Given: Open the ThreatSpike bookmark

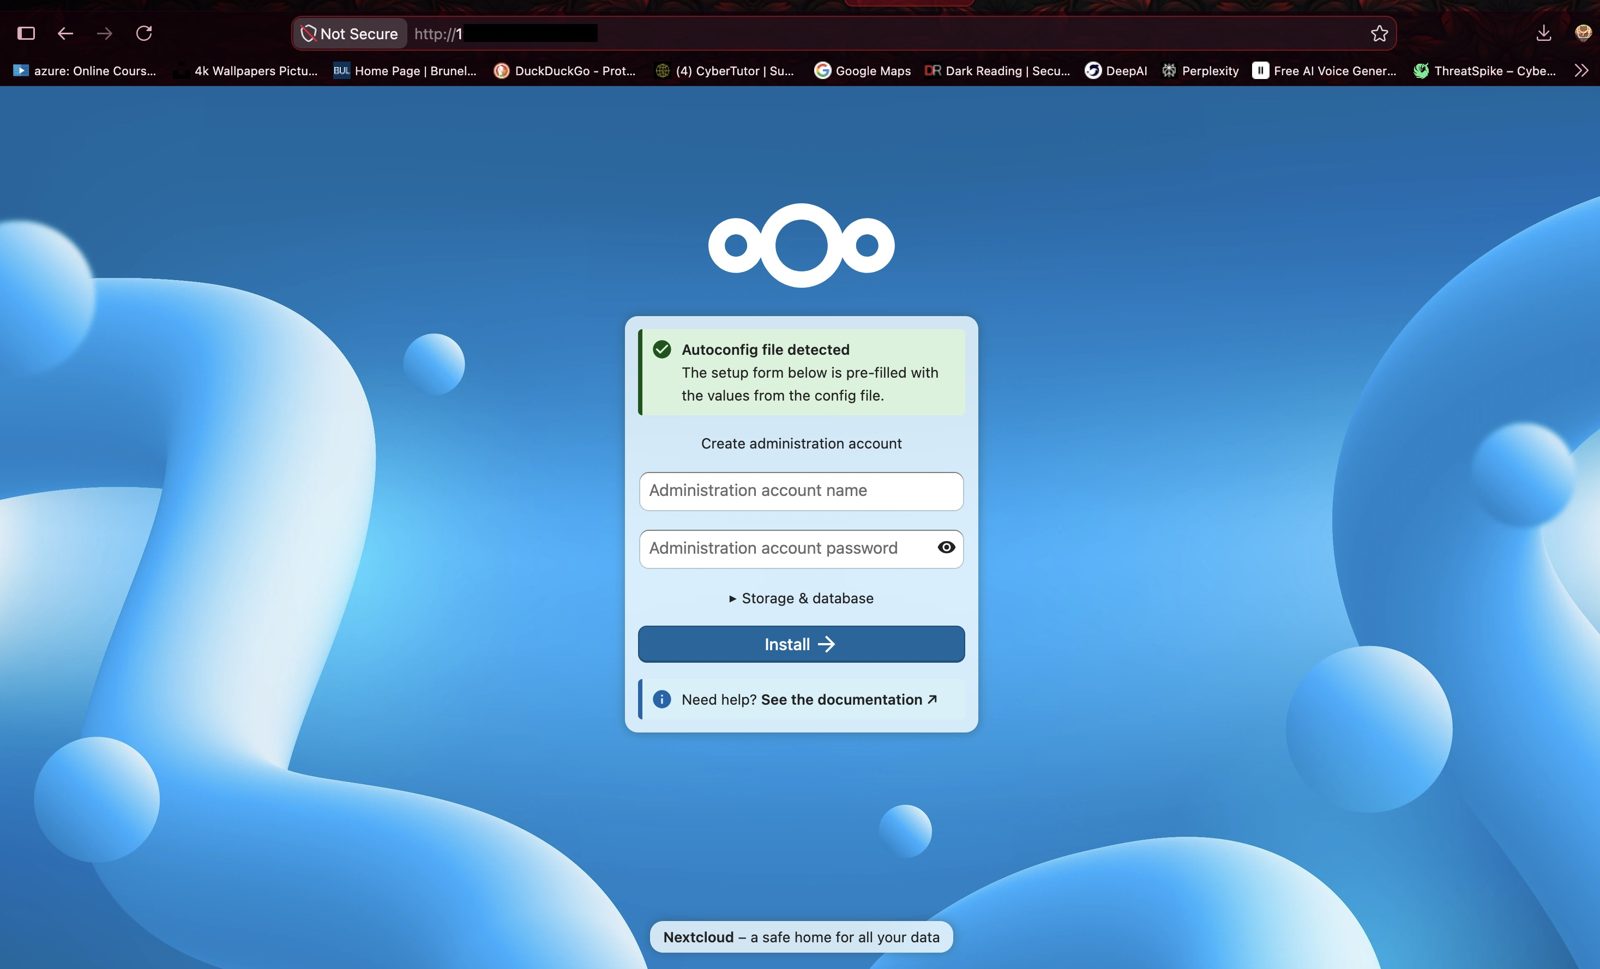Looking at the screenshot, I should (1485, 71).
